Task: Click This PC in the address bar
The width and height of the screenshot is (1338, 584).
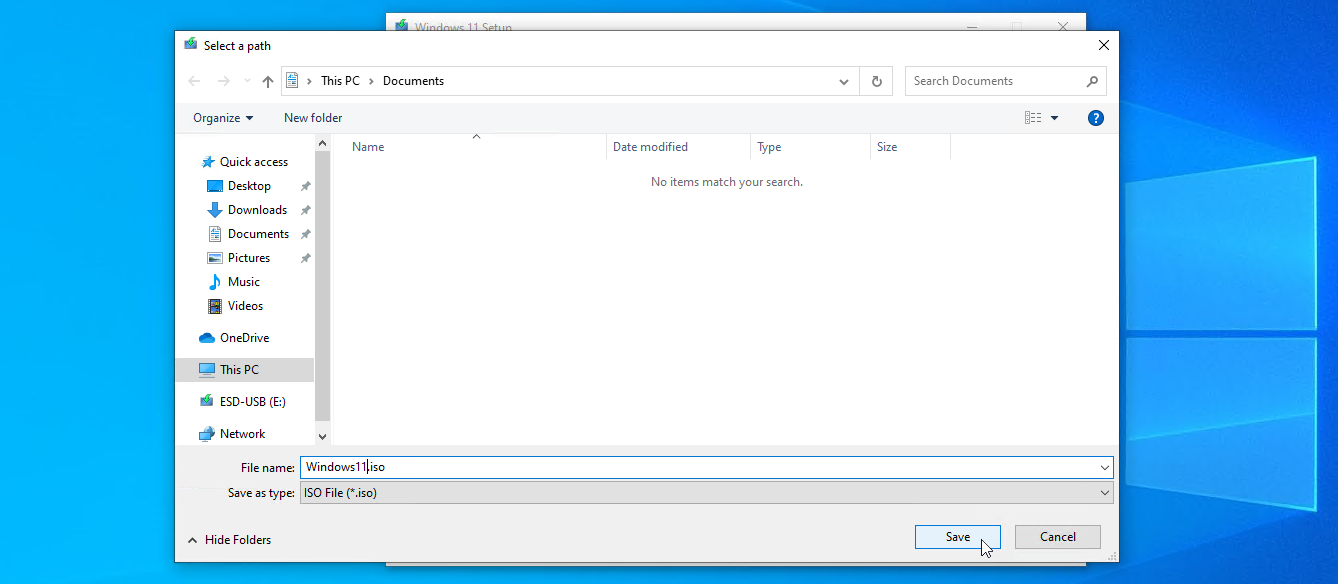Action: [x=340, y=81]
